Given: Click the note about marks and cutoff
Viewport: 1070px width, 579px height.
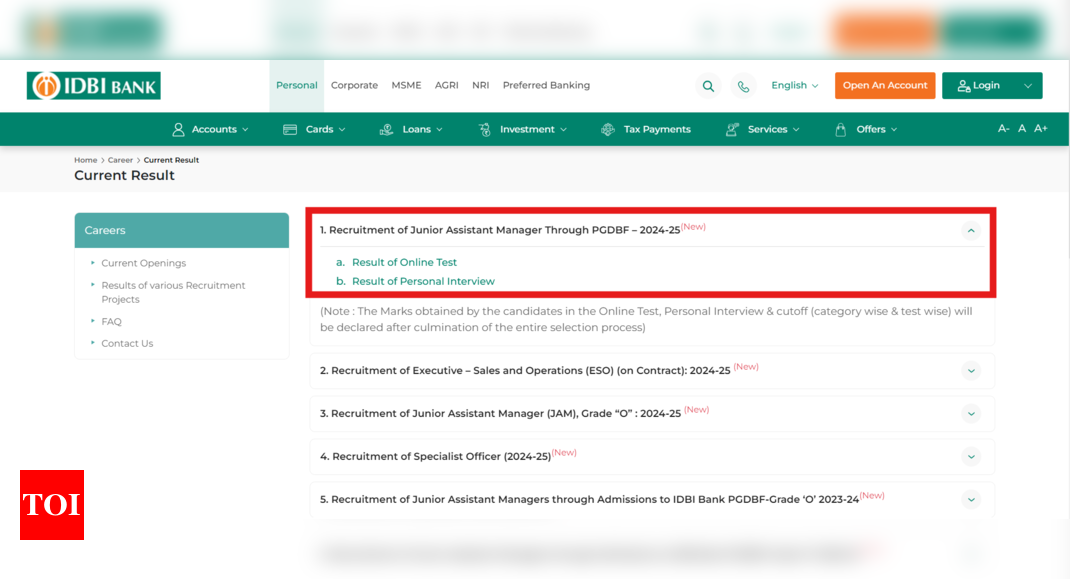Looking at the screenshot, I should click(646, 319).
